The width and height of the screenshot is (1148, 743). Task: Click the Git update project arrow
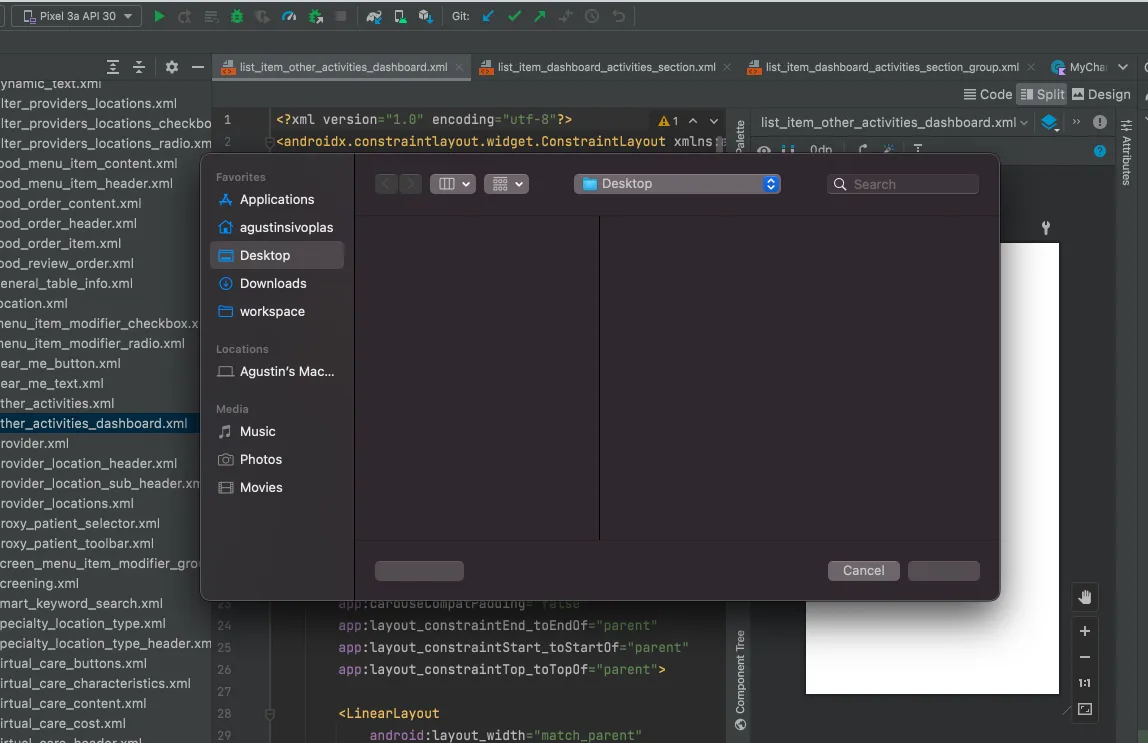488,16
